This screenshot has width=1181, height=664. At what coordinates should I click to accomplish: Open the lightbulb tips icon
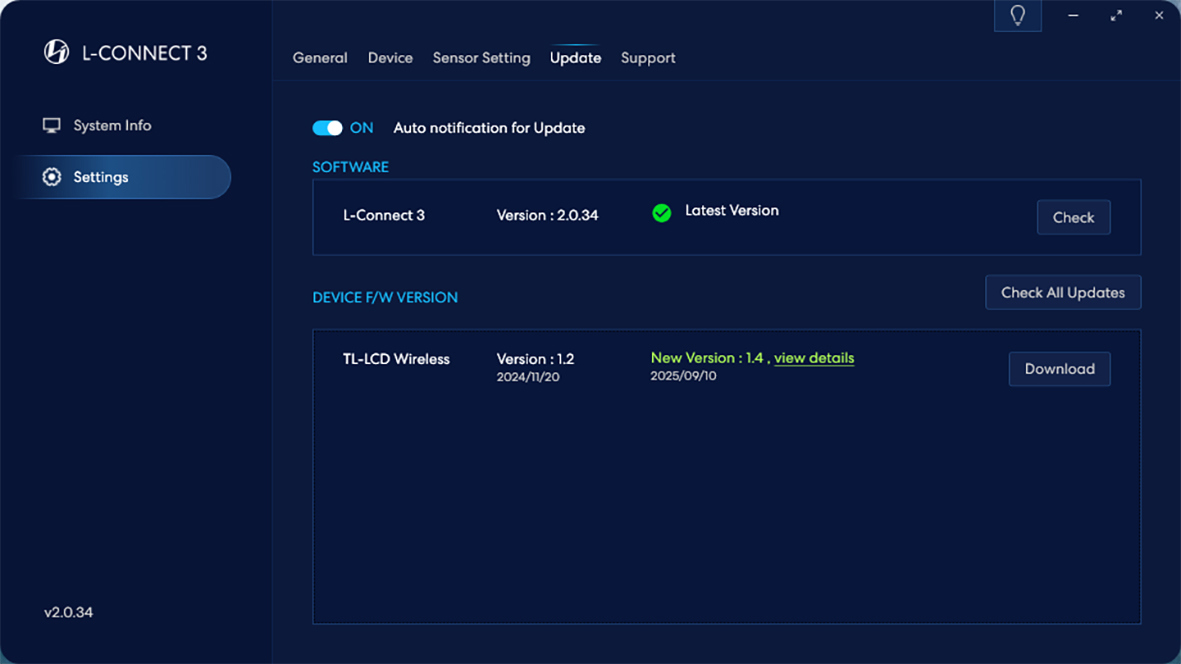click(x=1018, y=15)
